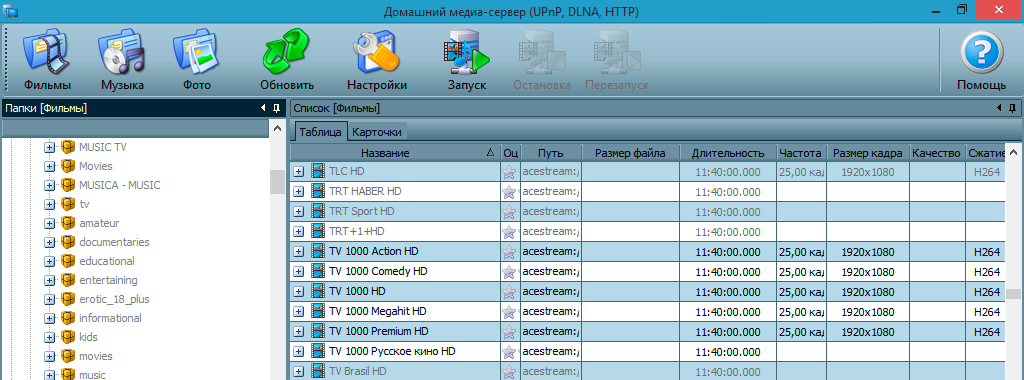Expand the Movies folder in tree
This screenshot has height=380, width=1024.
click(x=50, y=166)
